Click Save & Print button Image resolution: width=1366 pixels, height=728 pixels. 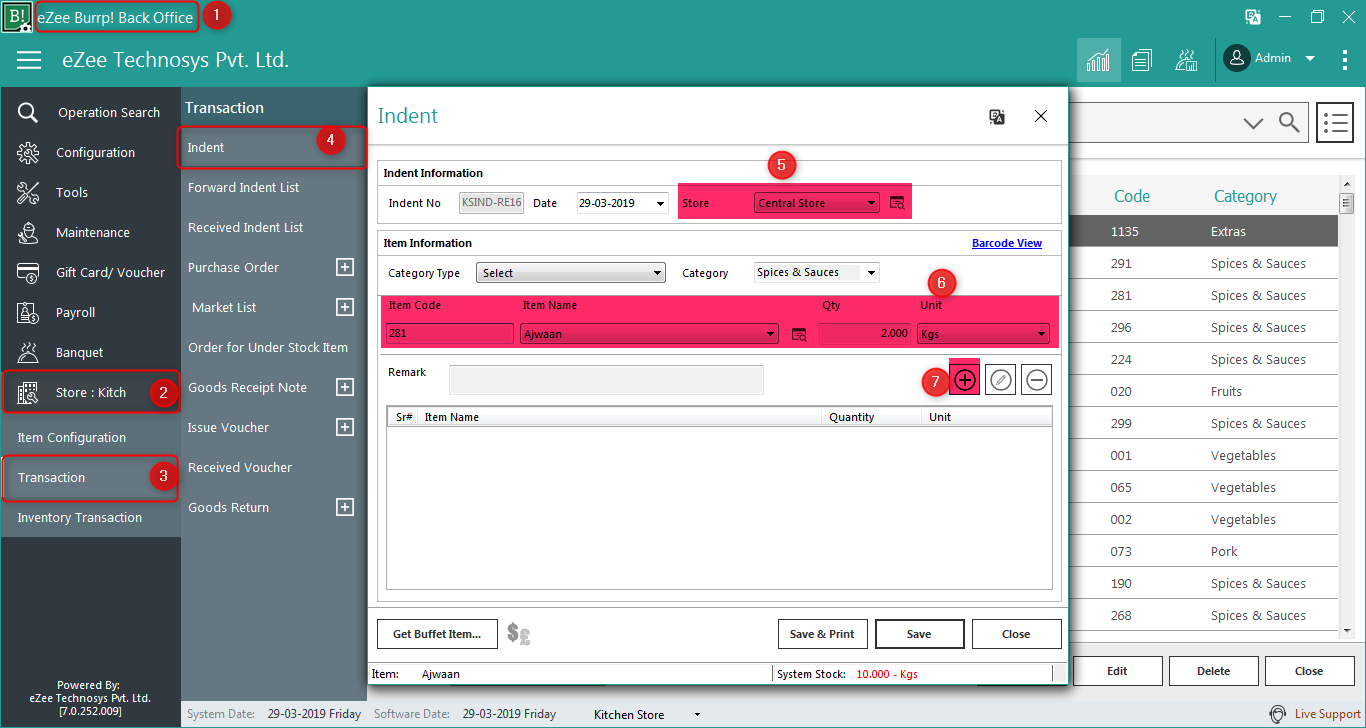point(822,634)
